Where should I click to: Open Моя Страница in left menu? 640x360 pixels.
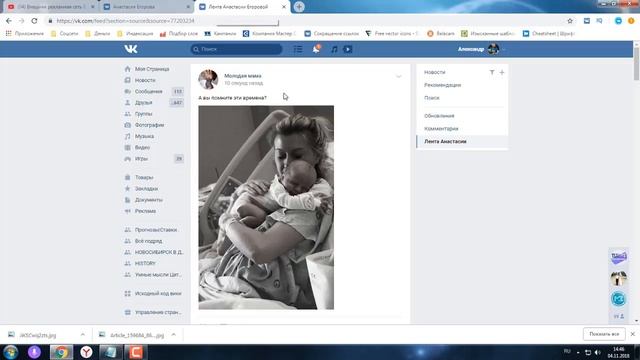tap(153, 69)
